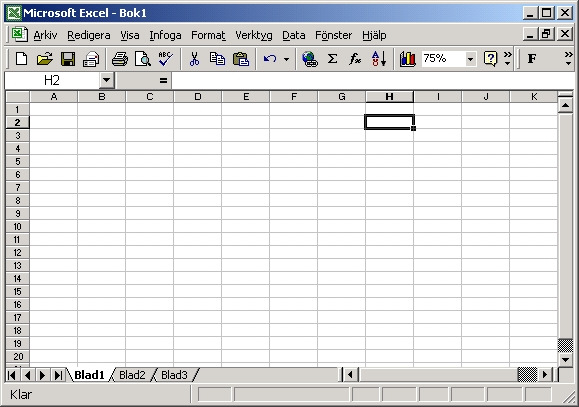Click the vertical scrollbar down arrow
The image size is (579, 407).
pos(565,359)
